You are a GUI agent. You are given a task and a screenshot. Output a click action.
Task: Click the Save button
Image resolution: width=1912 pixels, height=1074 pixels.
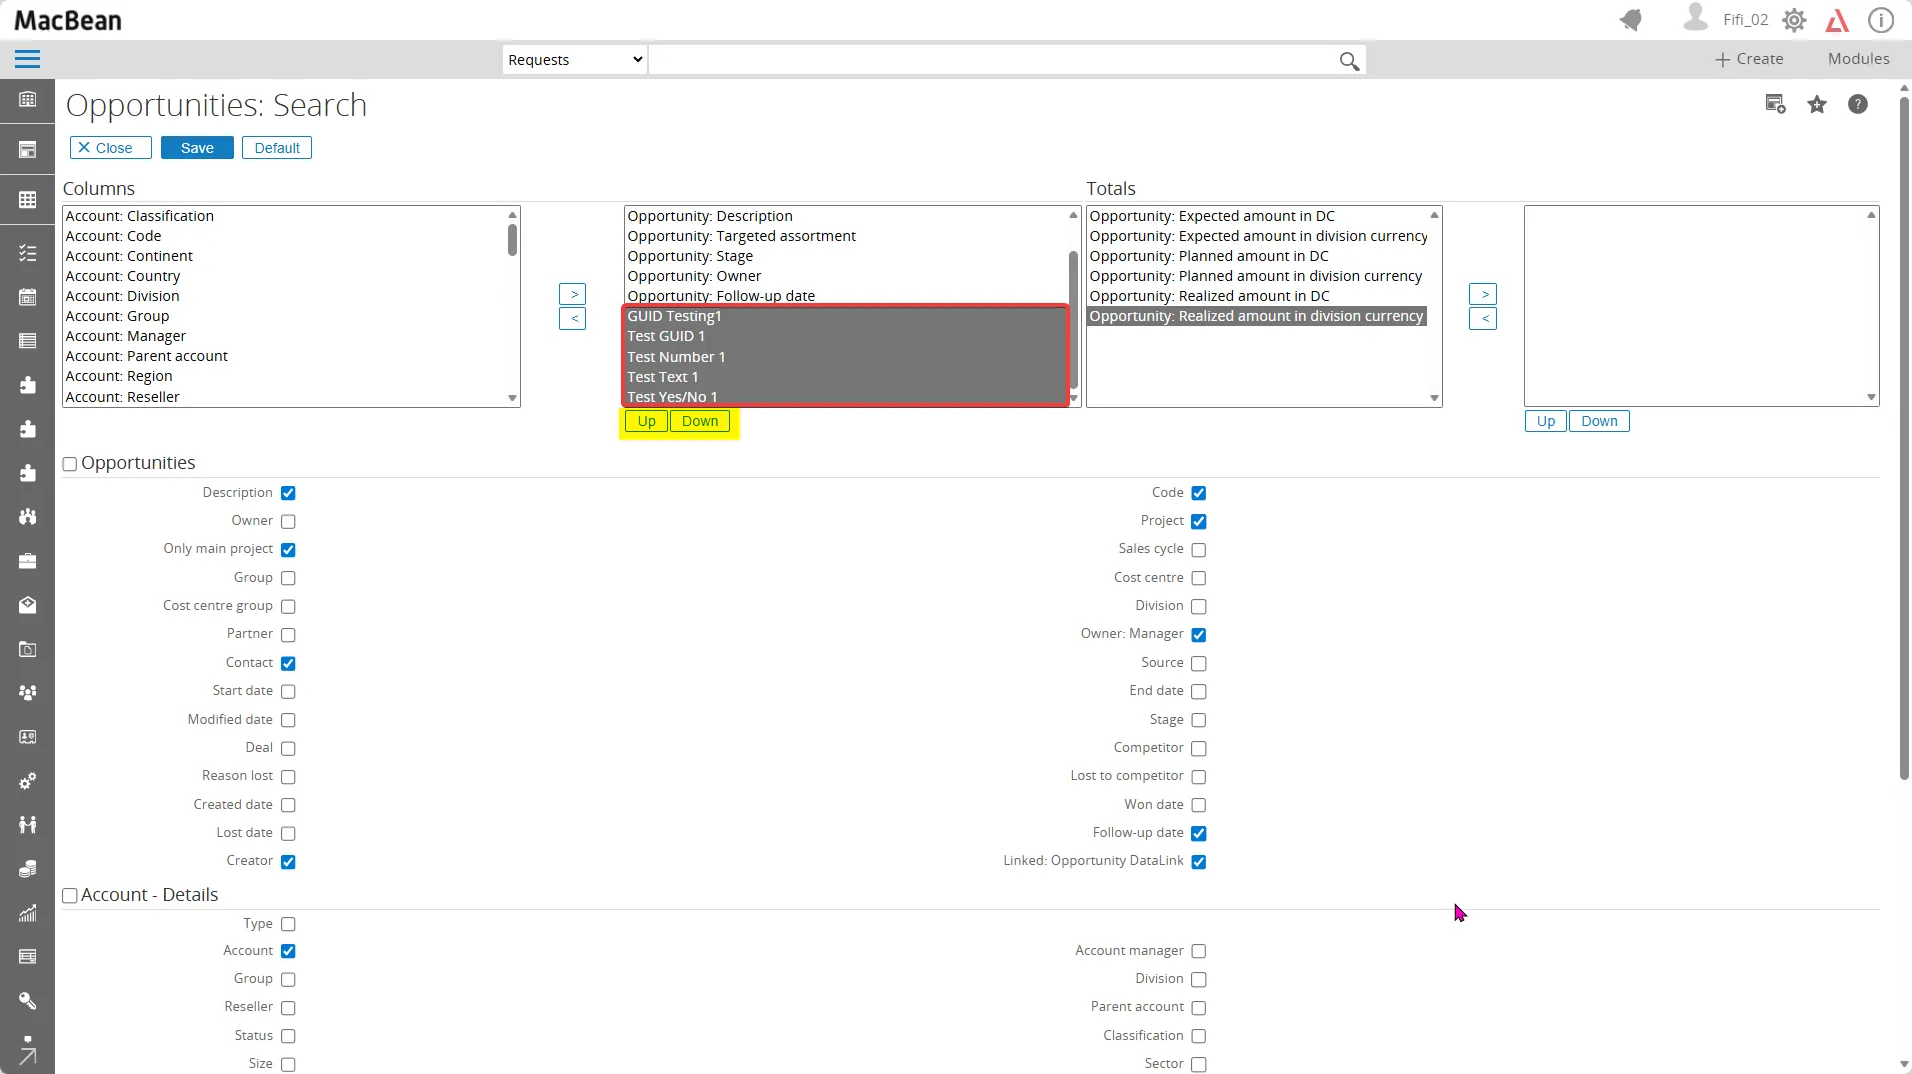click(197, 148)
